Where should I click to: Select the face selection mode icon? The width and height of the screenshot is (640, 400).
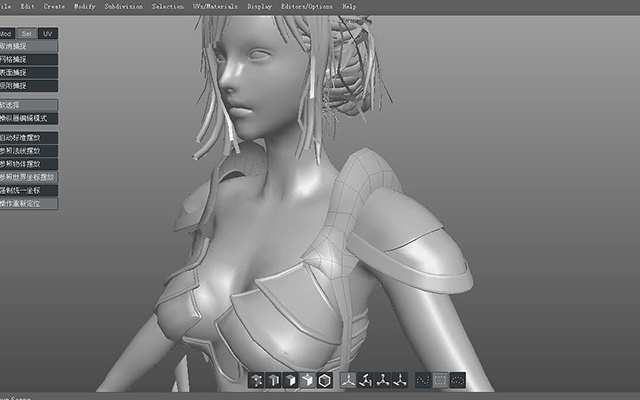click(291, 380)
